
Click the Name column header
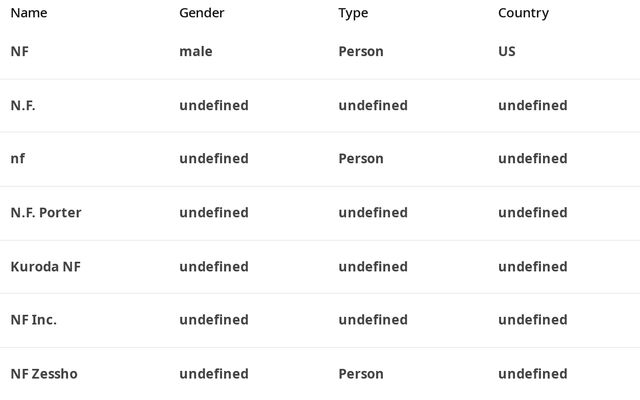point(29,13)
